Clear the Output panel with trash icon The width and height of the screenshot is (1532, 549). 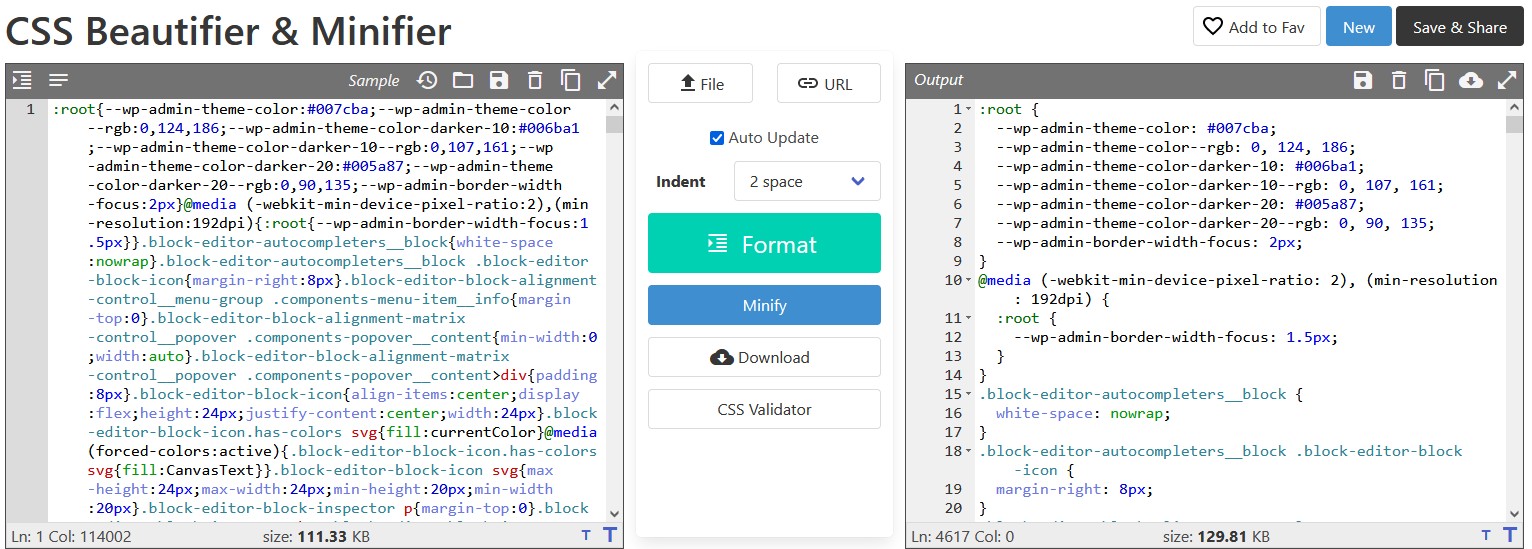[x=1399, y=80]
